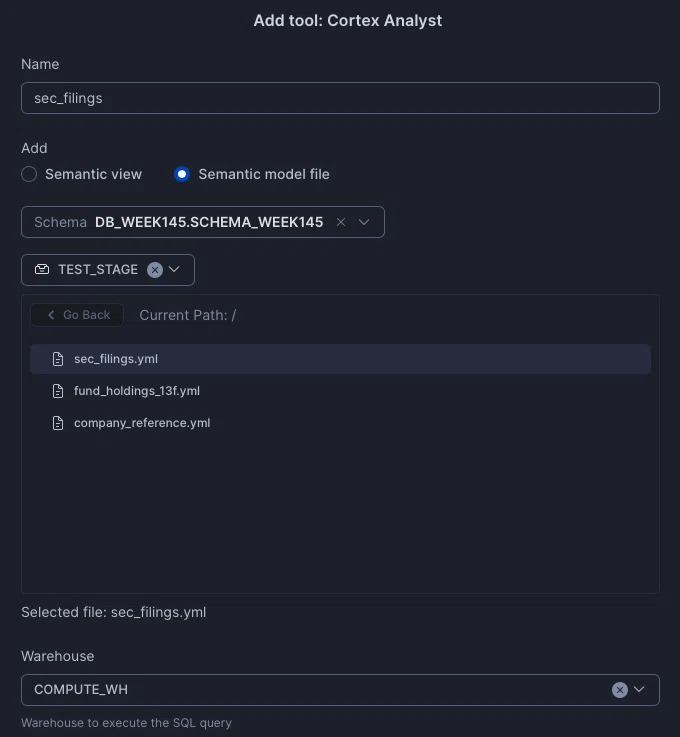This screenshot has height=737, width=680.
Task: Click the stage icon beside TEST_STAGE
Action: [x=42, y=269]
